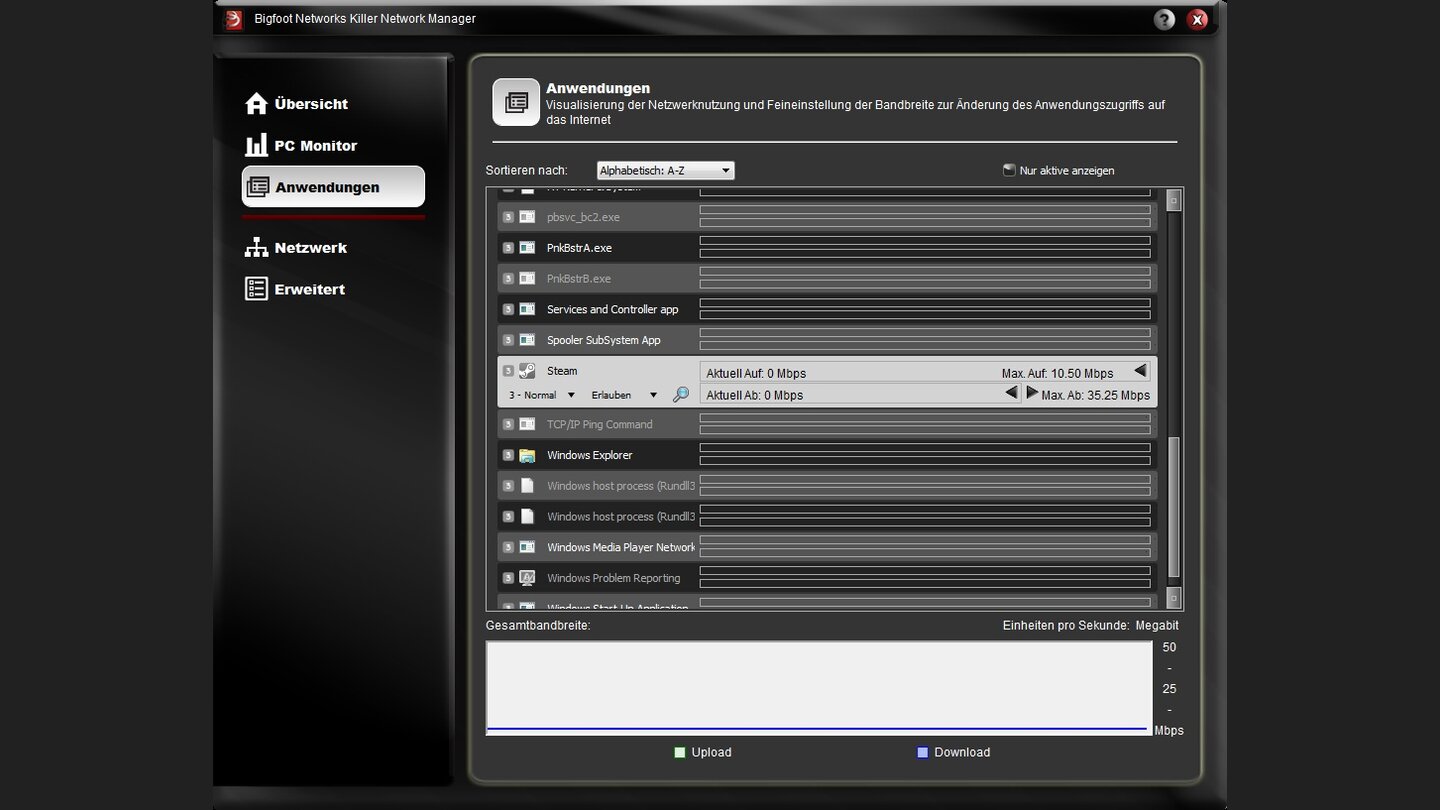This screenshot has height=810, width=1440.
Task: Close the Killer Network Manager window
Action: [x=1197, y=19]
